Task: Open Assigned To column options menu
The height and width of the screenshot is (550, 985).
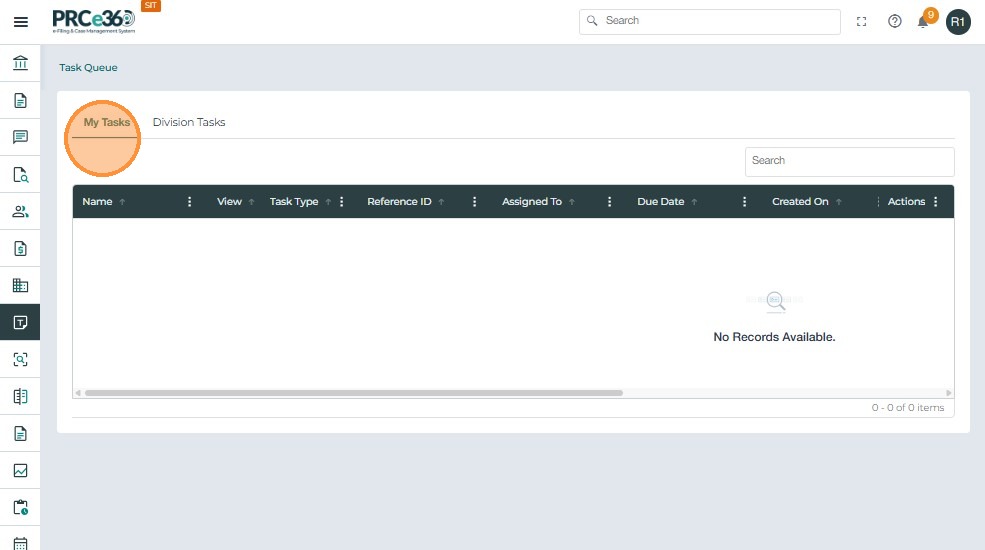Action: (x=609, y=202)
